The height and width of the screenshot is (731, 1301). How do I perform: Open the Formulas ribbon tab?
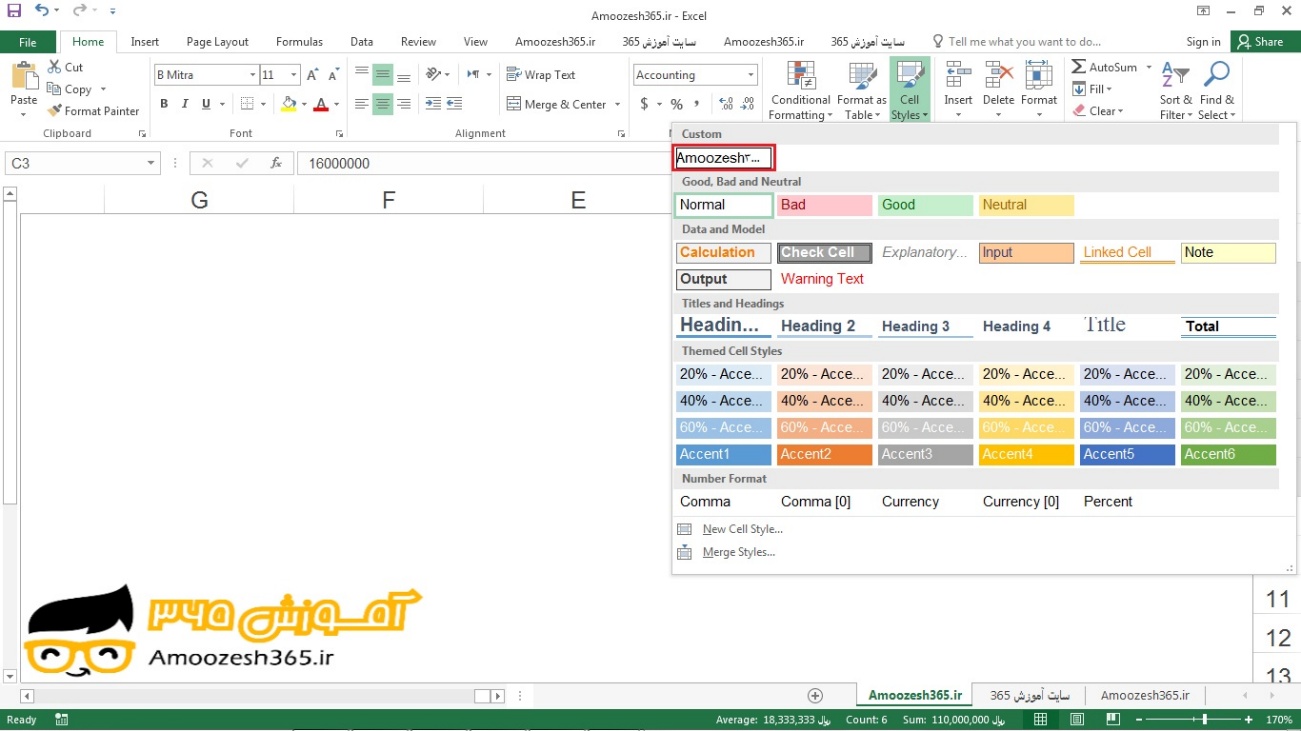(299, 42)
